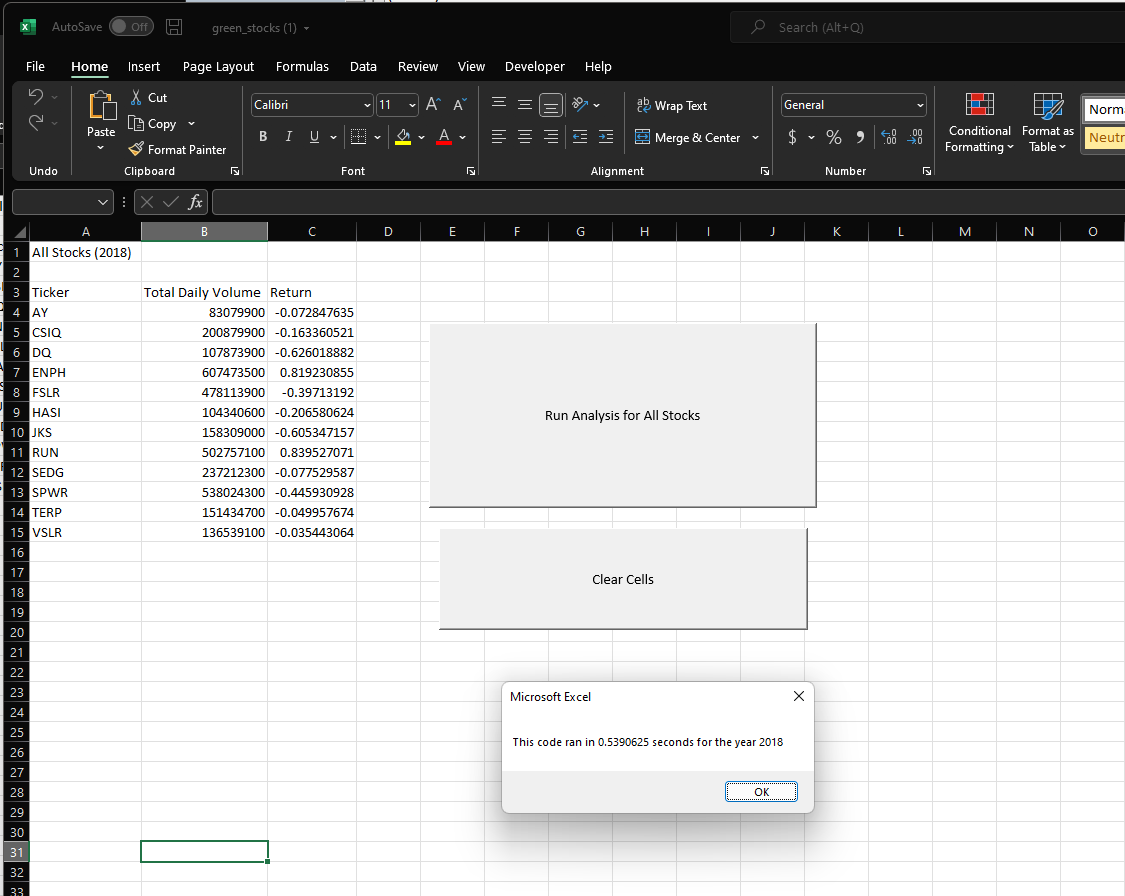Open Insert Function fx dialog
Screen dimensions: 1125x896
pos(194,202)
